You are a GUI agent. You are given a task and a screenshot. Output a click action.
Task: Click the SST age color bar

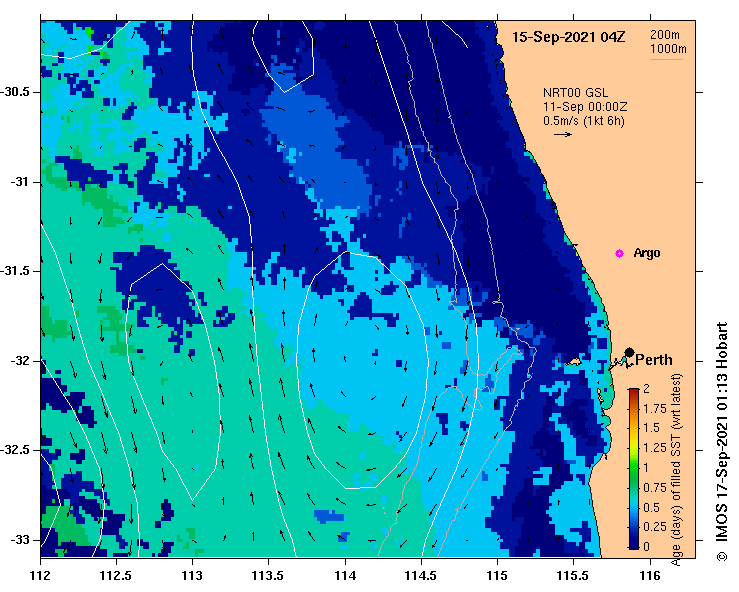coord(634,469)
